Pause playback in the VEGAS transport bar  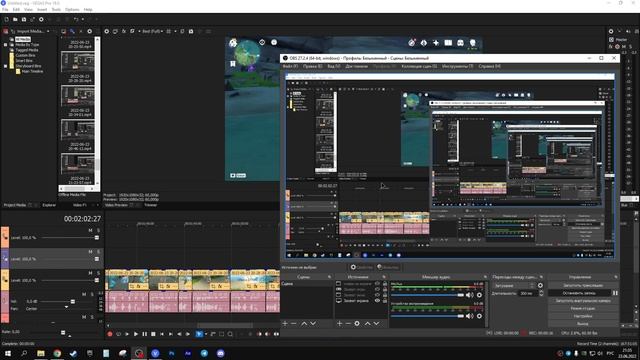[x=144, y=334]
